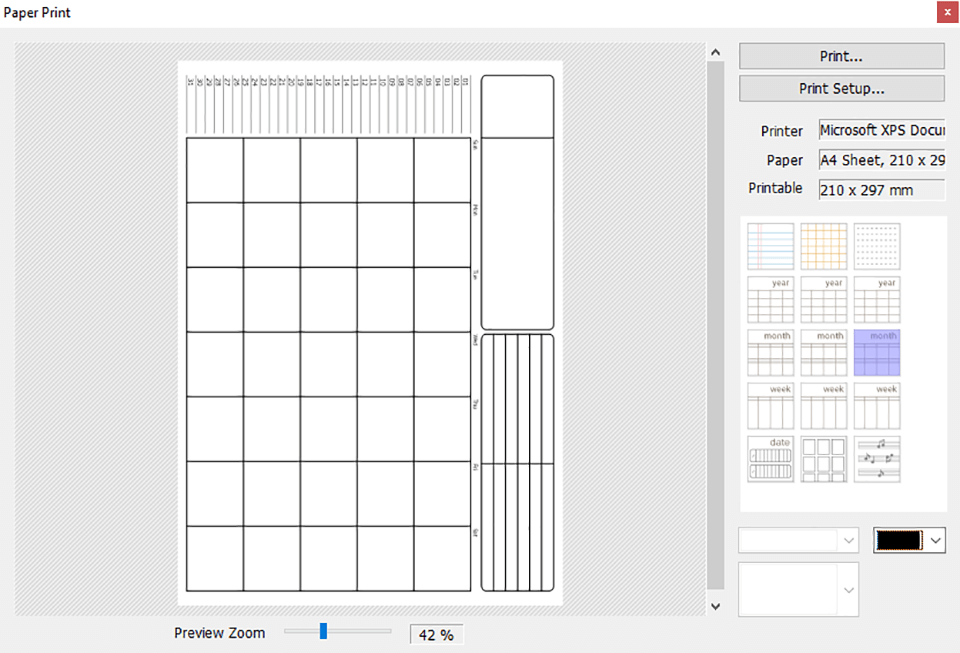Select the lined ruled paper template

pyautogui.click(x=770, y=246)
